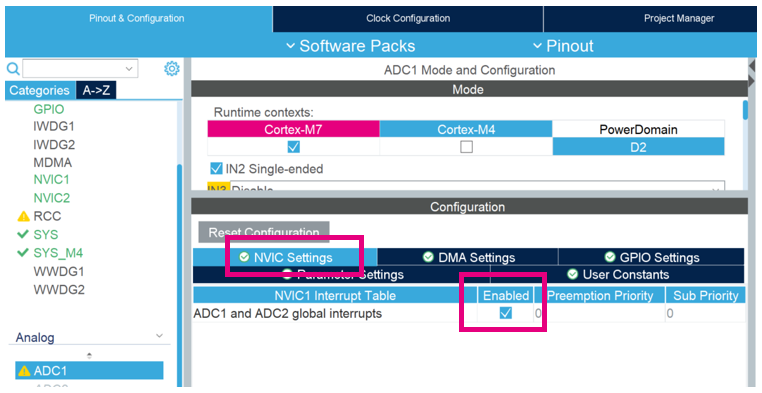The image size is (762, 393).
Task: Uncheck the Cortex-M7 runtime context checkbox
Action: (294, 147)
